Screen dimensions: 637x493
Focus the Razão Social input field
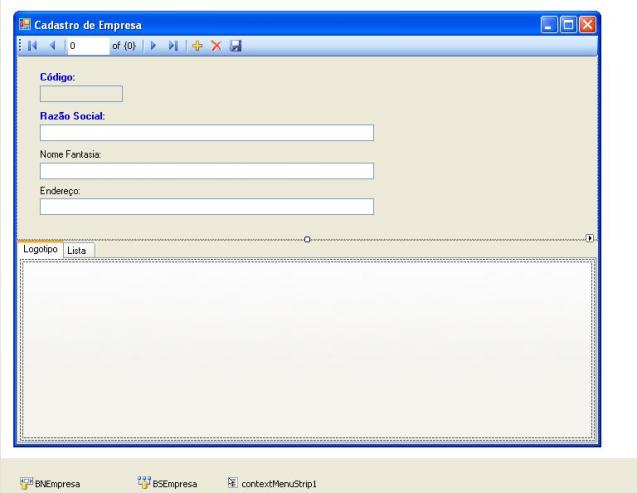[x=207, y=133]
